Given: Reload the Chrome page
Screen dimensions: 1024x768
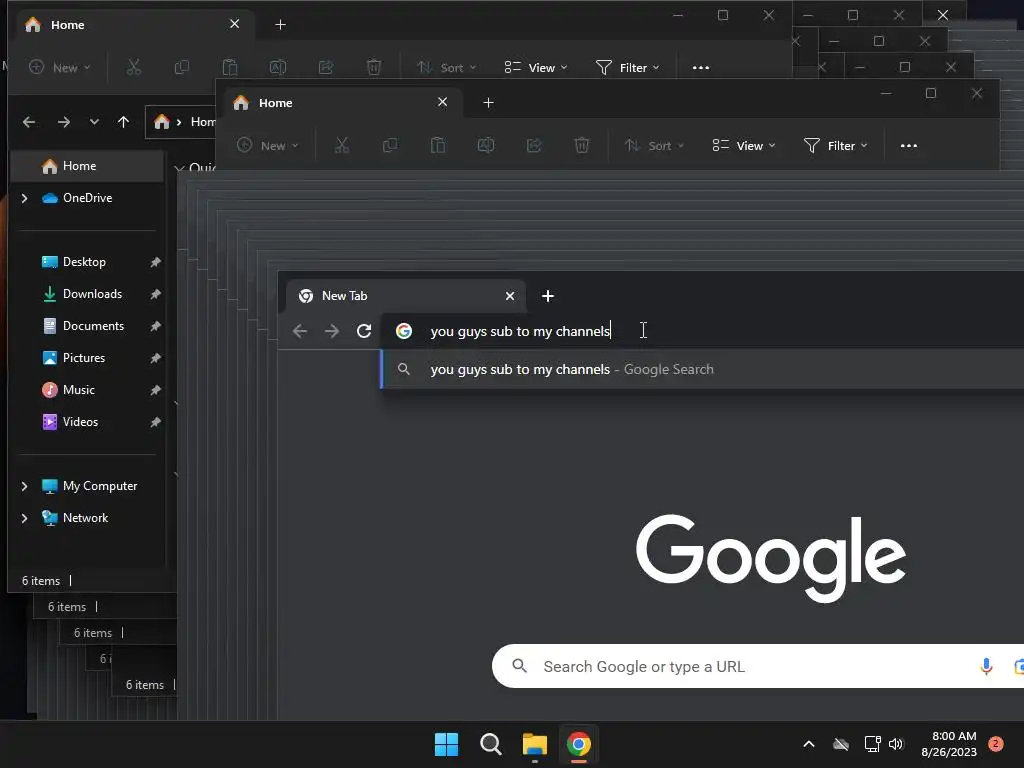Looking at the screenshot, I should tap(364, 331).
